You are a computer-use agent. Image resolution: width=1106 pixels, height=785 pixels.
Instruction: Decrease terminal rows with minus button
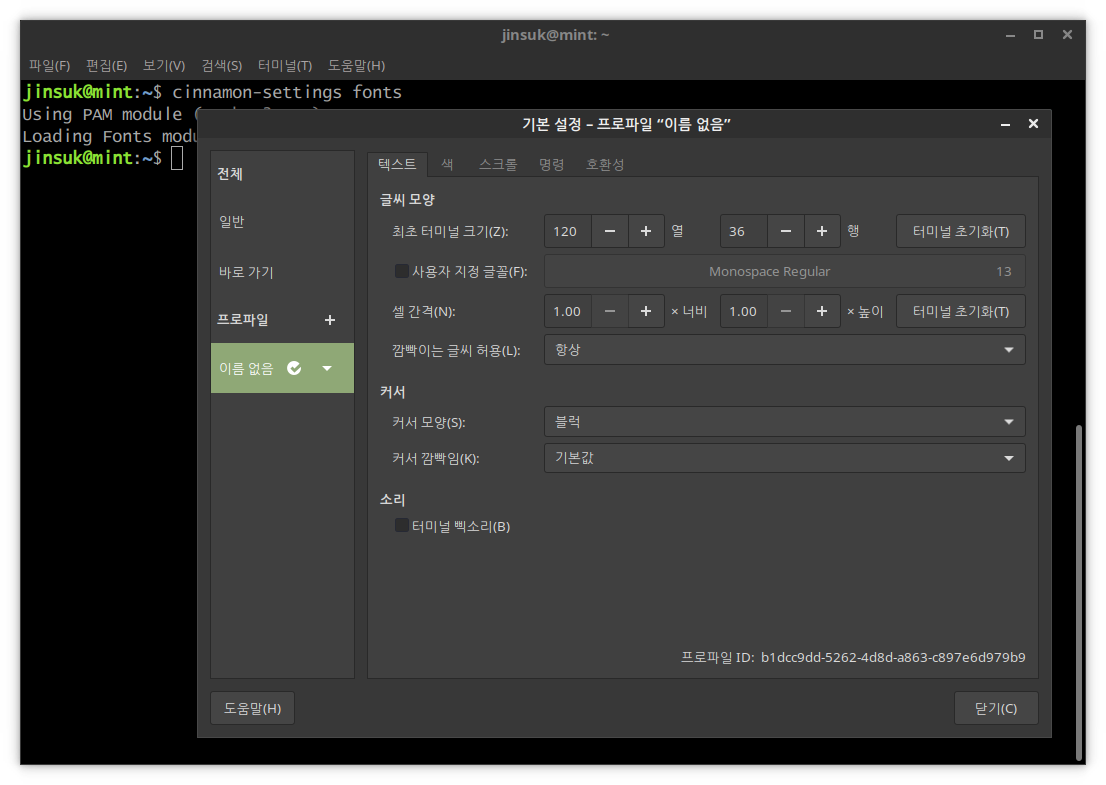pyautogui.click(x=786, y=231)
